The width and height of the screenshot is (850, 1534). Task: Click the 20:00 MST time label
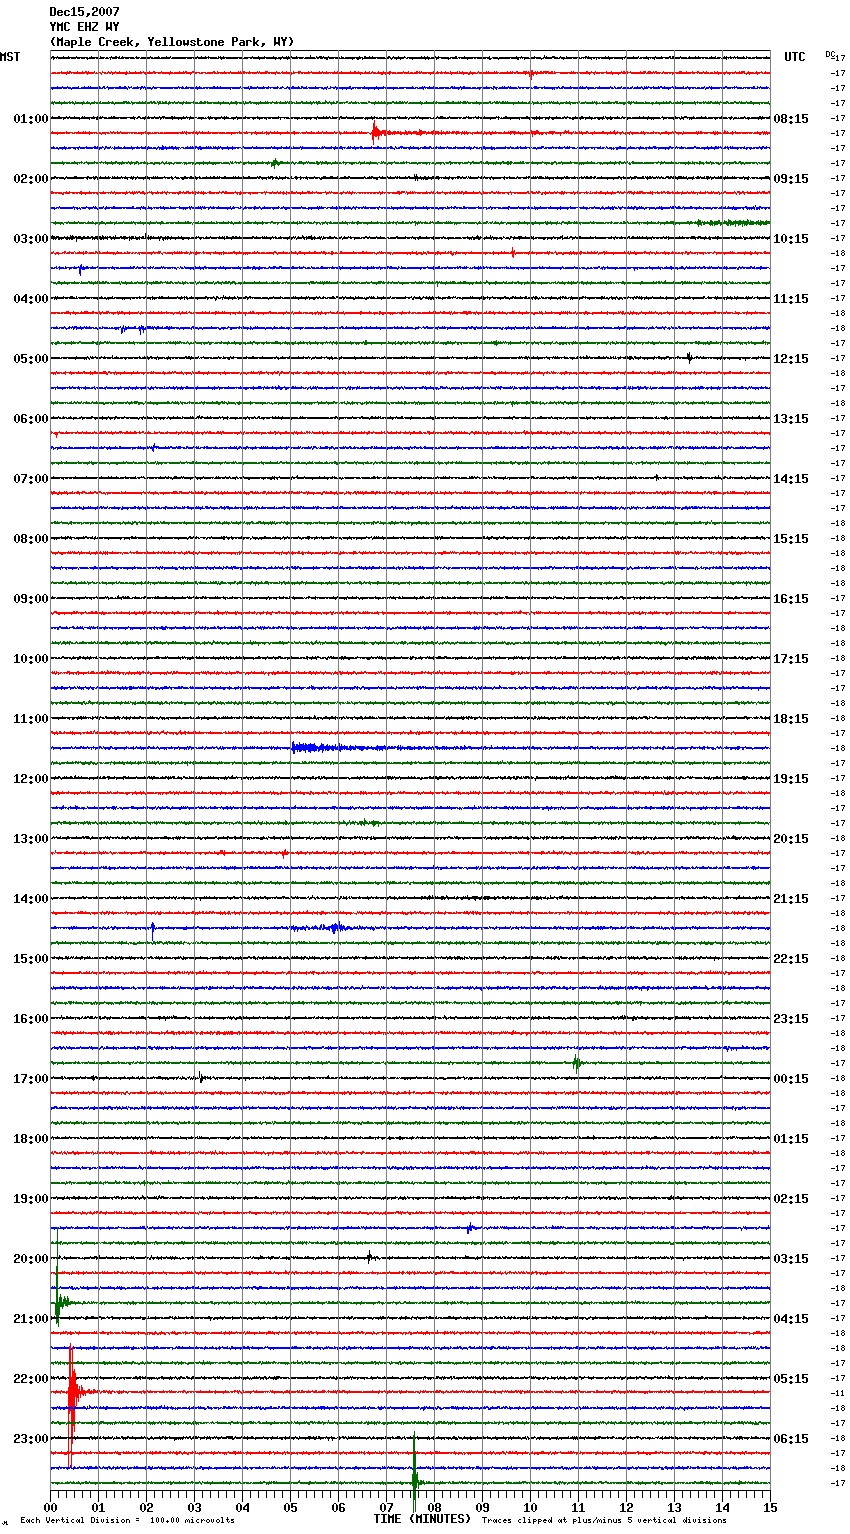pos(31,1259)
